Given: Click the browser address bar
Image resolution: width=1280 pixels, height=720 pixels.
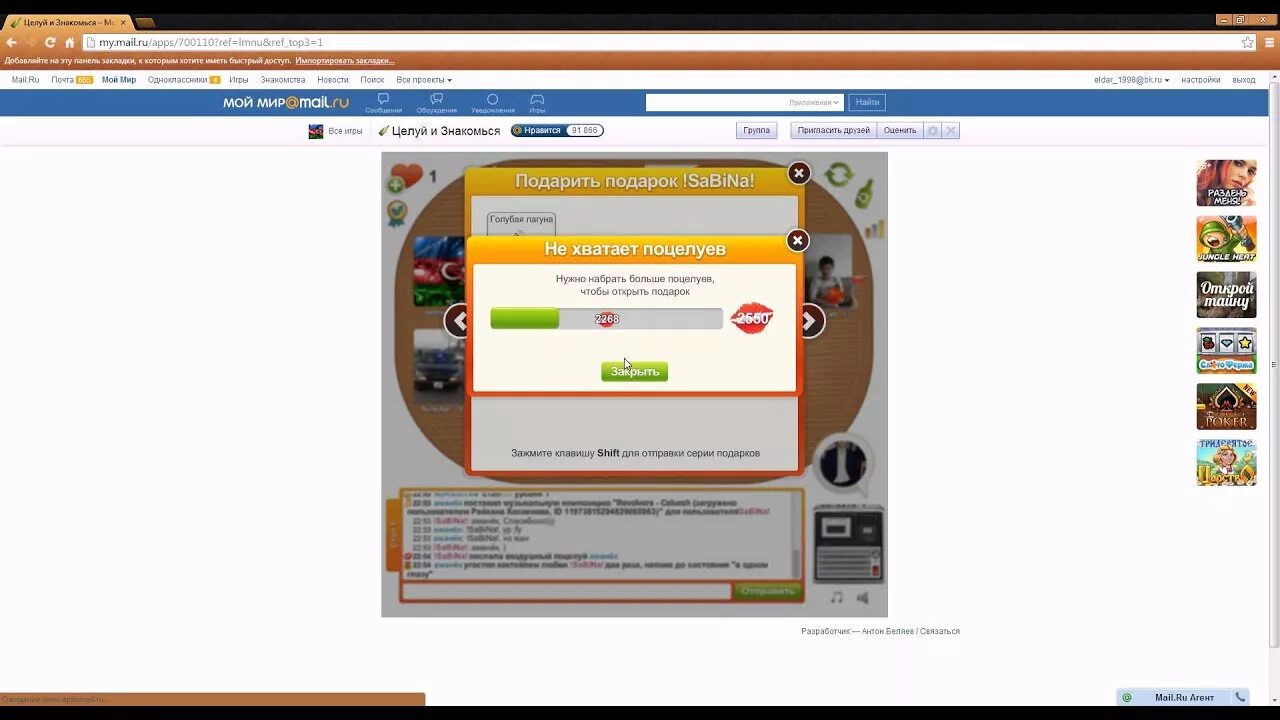Looking at the screenshot, I should click(x=660, y=42).
